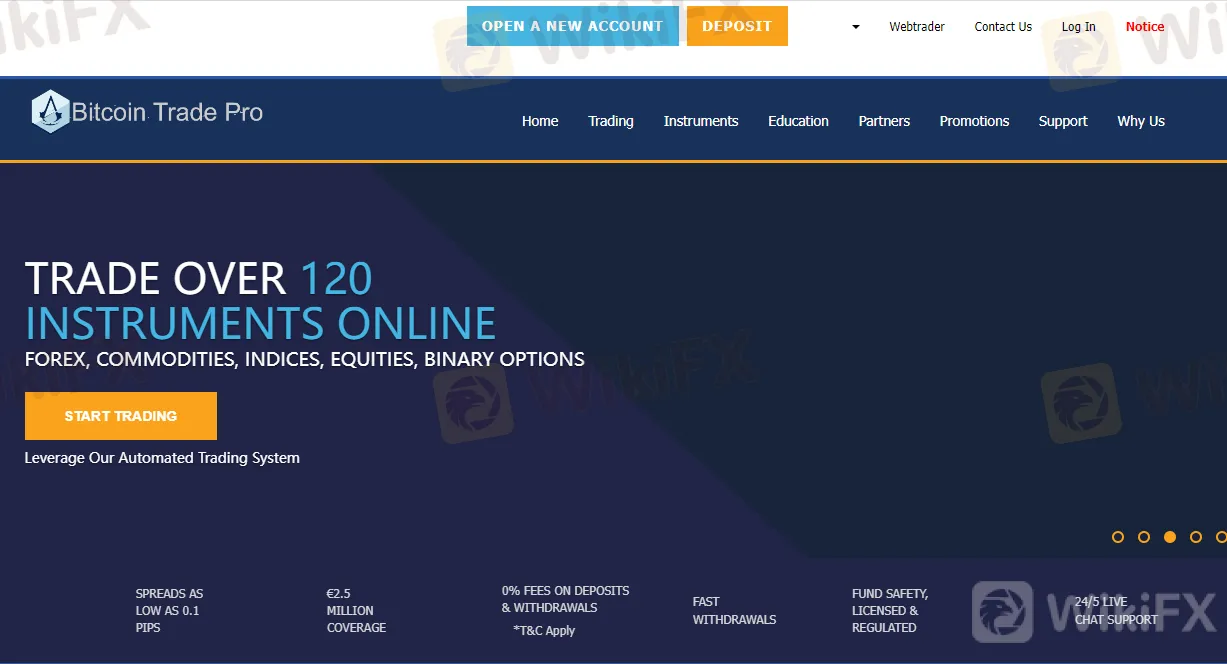Open the Trading menu
Image resolution: width=1227 pixels, height=664 pixels.
(611, 121)
